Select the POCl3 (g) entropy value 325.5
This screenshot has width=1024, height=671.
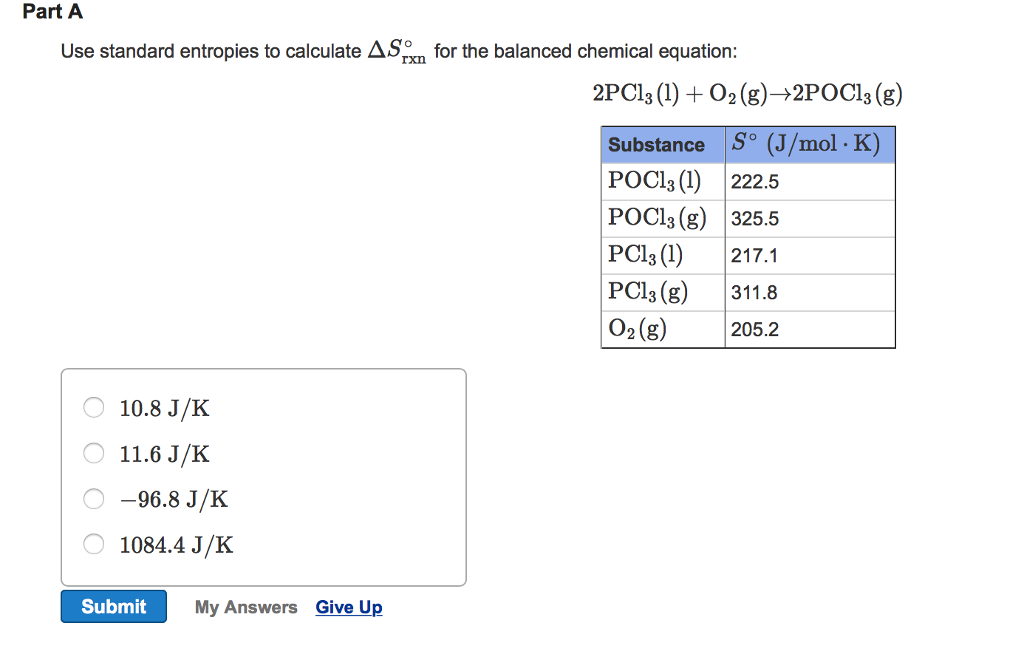[750, 218]
